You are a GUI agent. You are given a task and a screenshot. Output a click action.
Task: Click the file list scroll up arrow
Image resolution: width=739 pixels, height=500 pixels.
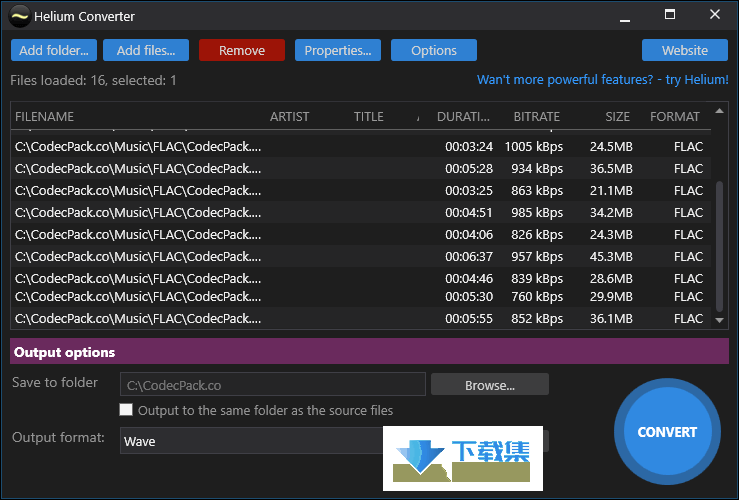[x=719, y=111]
